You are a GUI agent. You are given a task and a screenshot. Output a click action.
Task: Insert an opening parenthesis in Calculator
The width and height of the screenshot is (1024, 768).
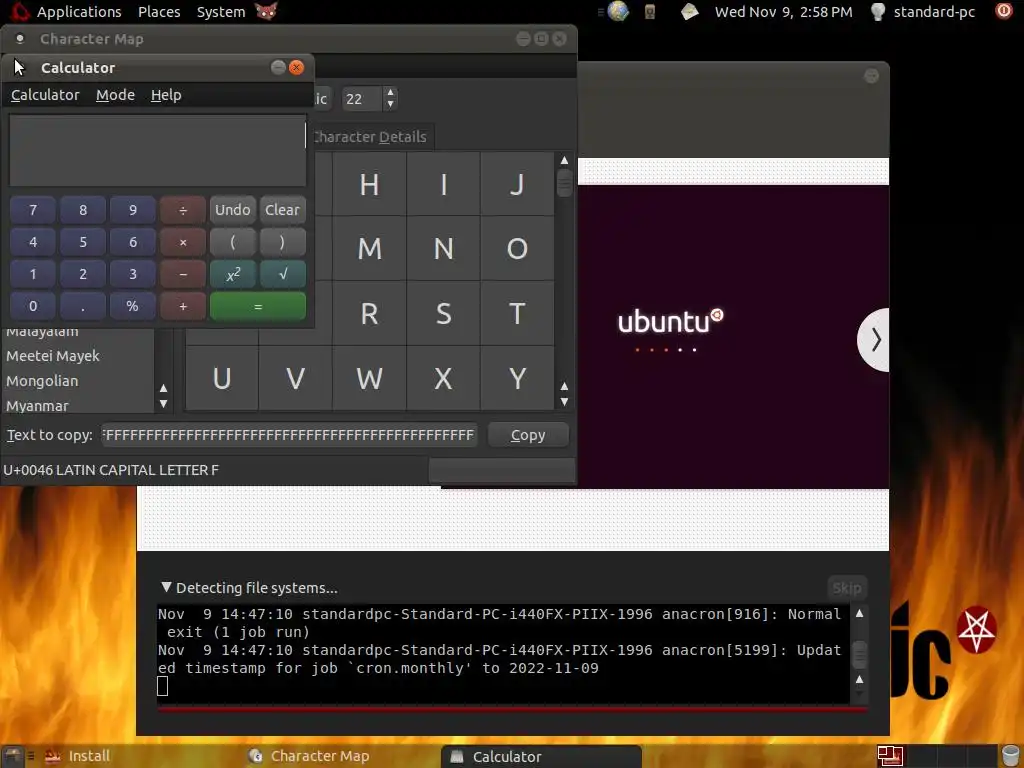[232, 242]
